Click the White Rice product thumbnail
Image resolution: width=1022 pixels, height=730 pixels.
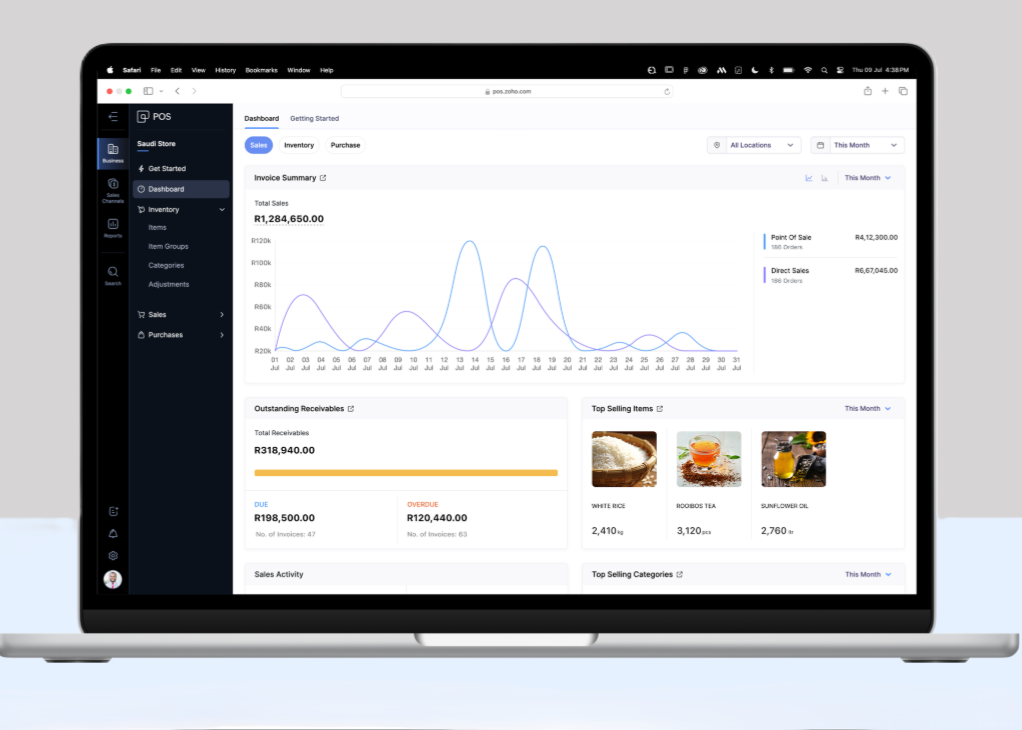point(624,459)
